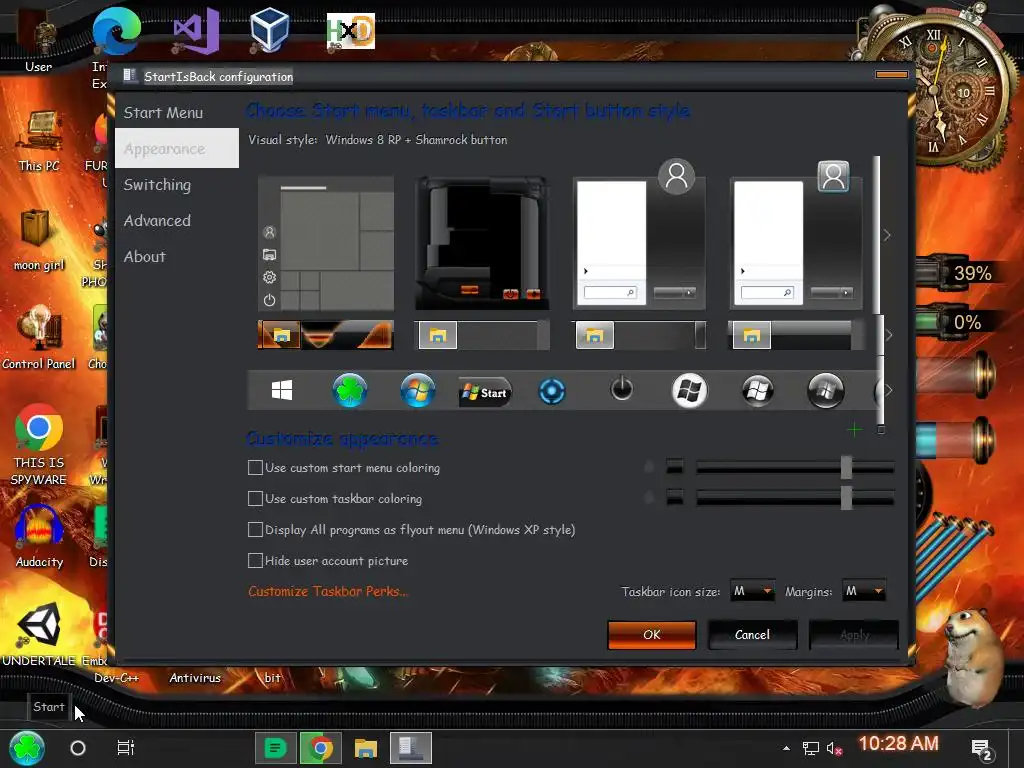Open green notes app in taskbar
This screenshot has width=1024, height=768.
click(x=274, y=748)
